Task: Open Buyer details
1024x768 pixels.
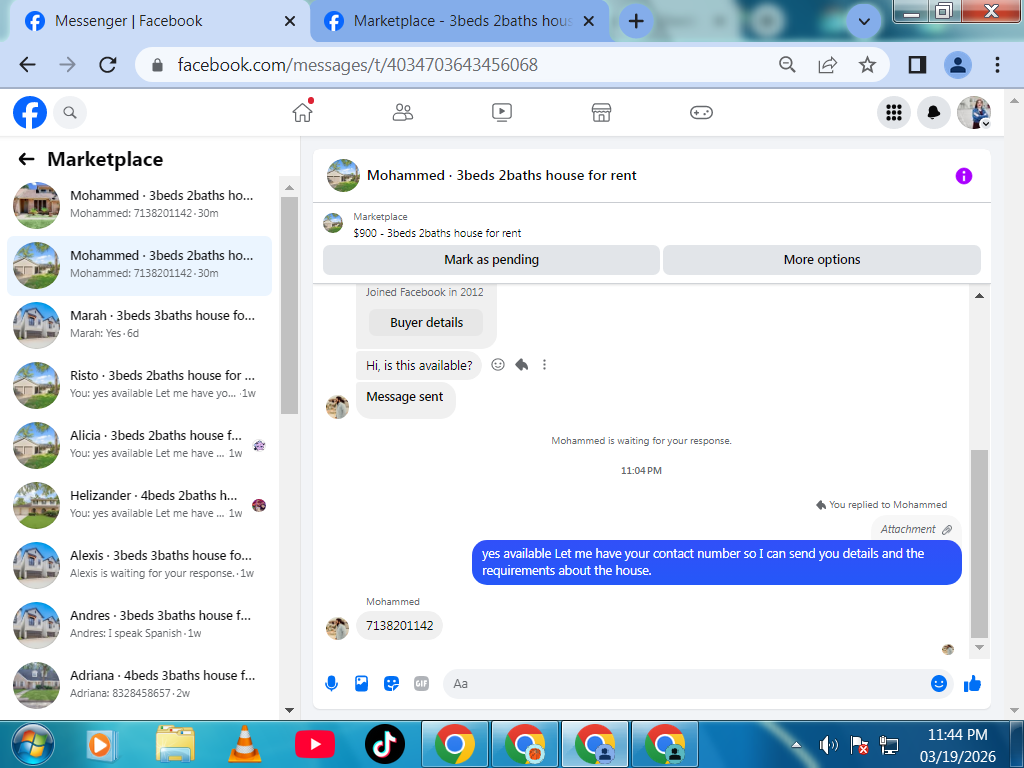Action: 426,323
